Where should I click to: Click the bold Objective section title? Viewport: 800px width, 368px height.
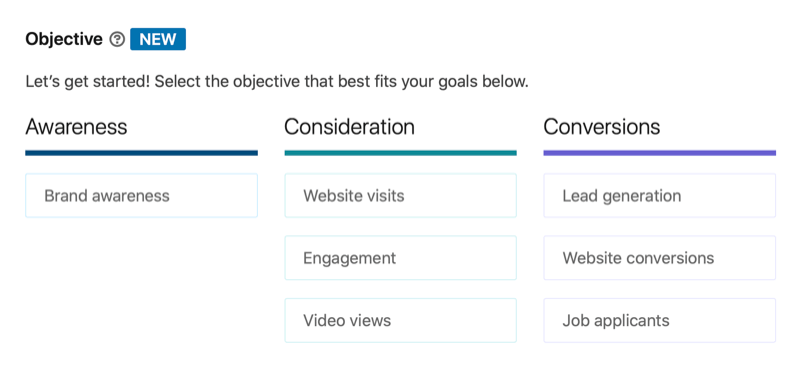(64, 39)
